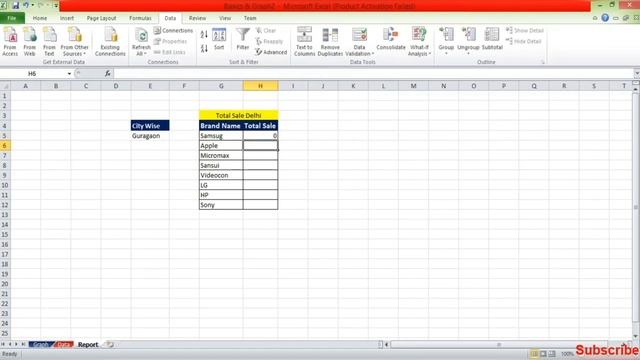The image size is (640, 360).
Task: Undo the last action
Action: pos(26,5)
